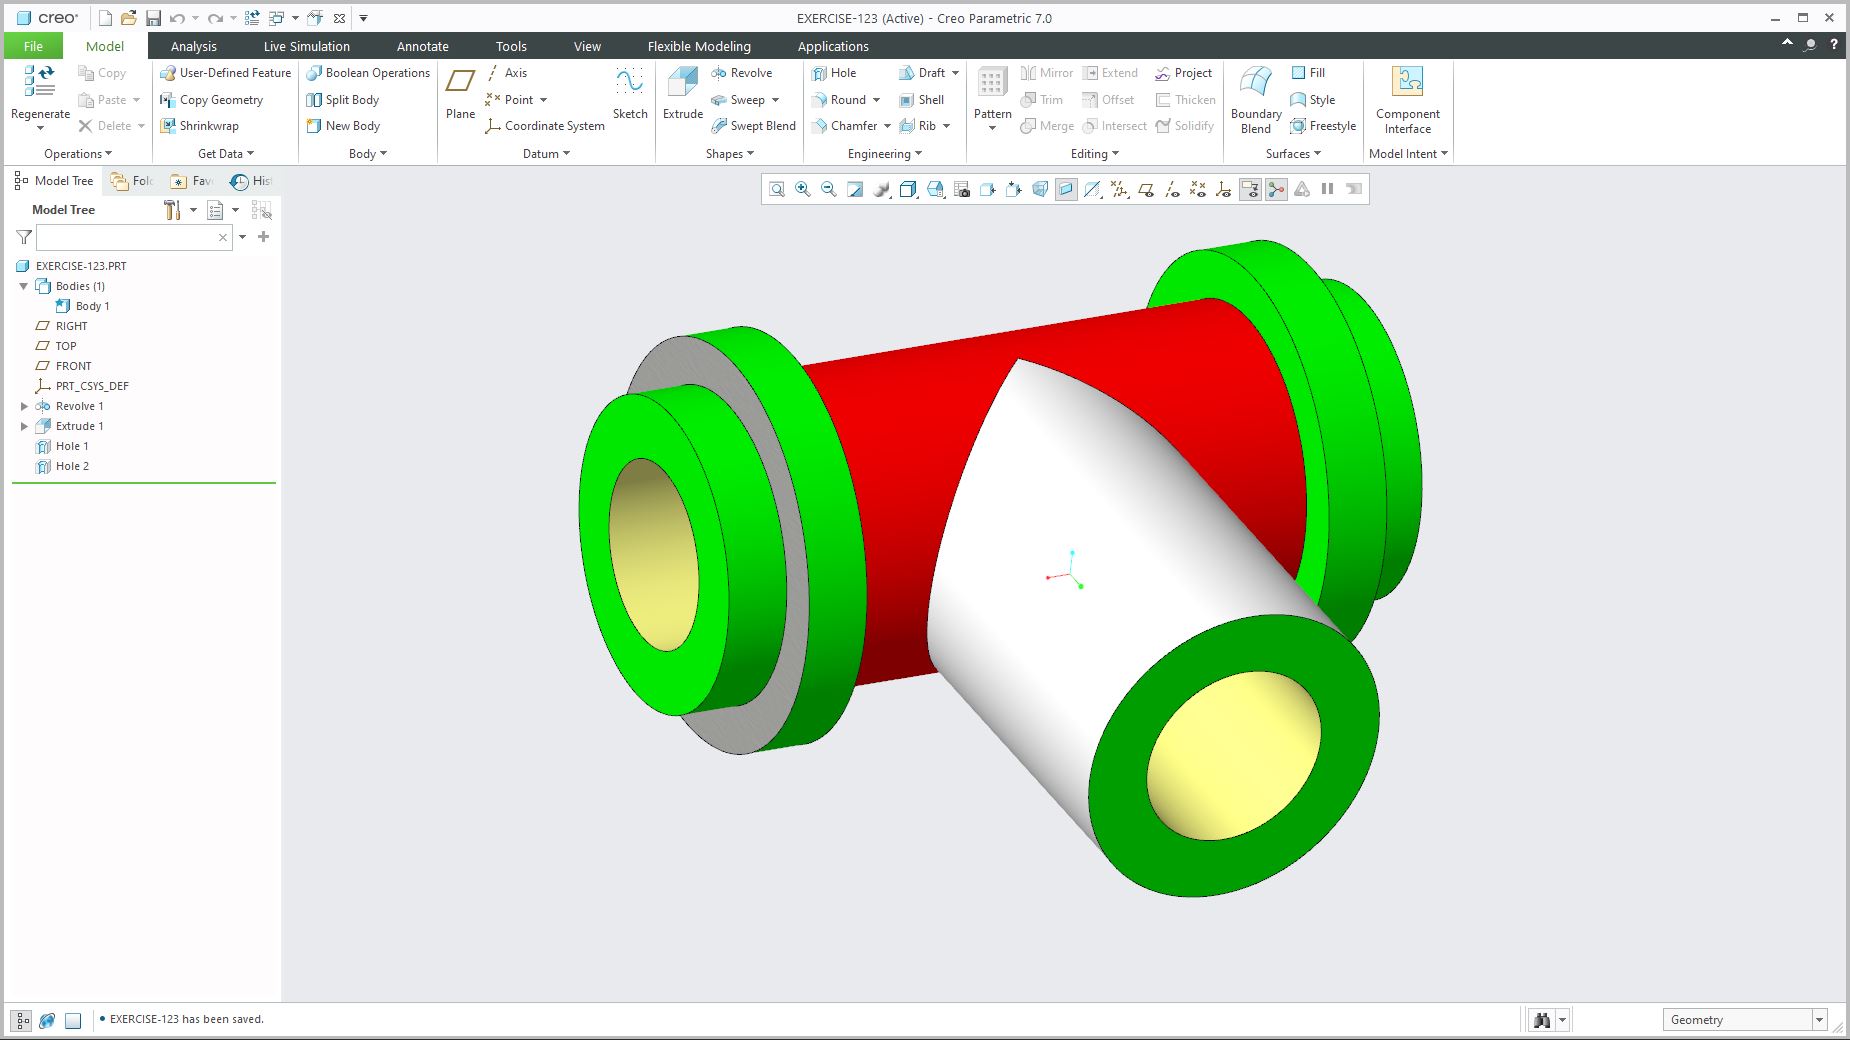Create a new file from quick access
The width and height of the screenshot is (1850, 1040).
pos(105,18)
